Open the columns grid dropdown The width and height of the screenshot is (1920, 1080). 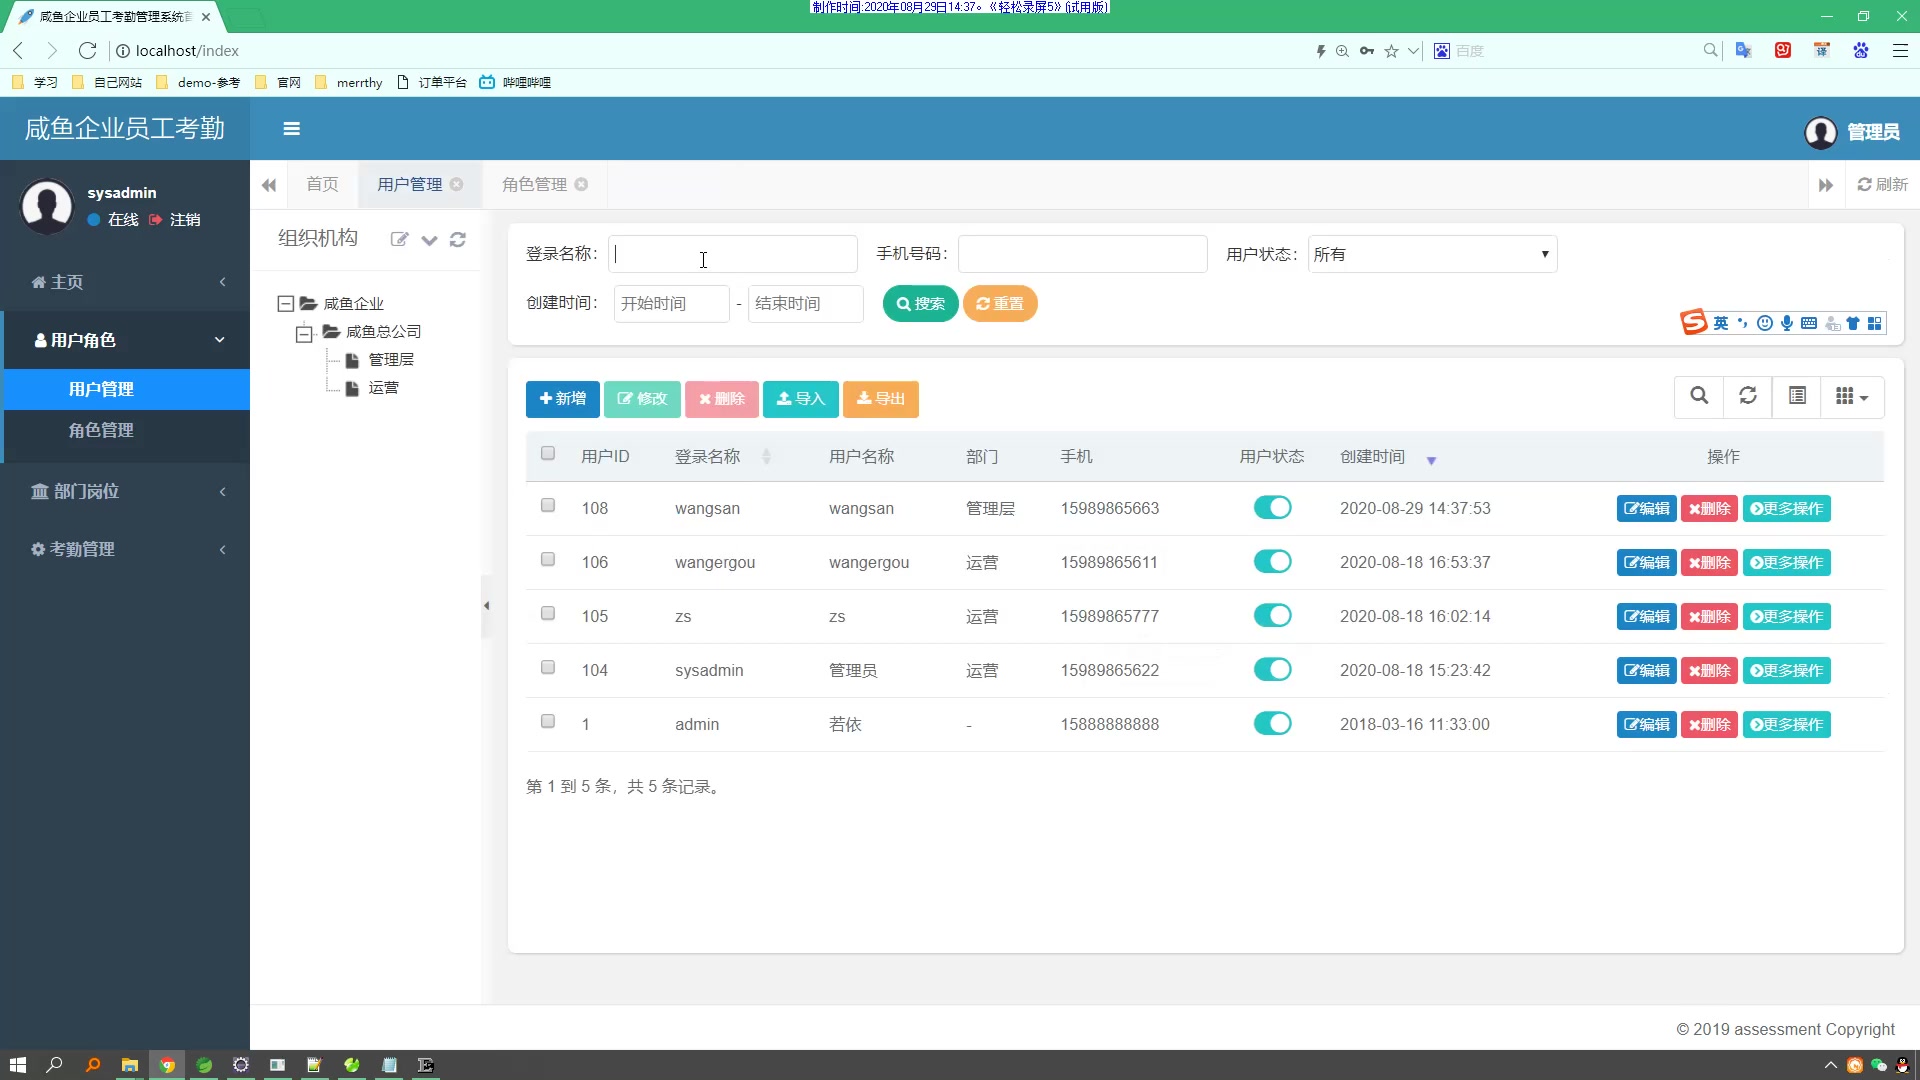(1851, 396)
